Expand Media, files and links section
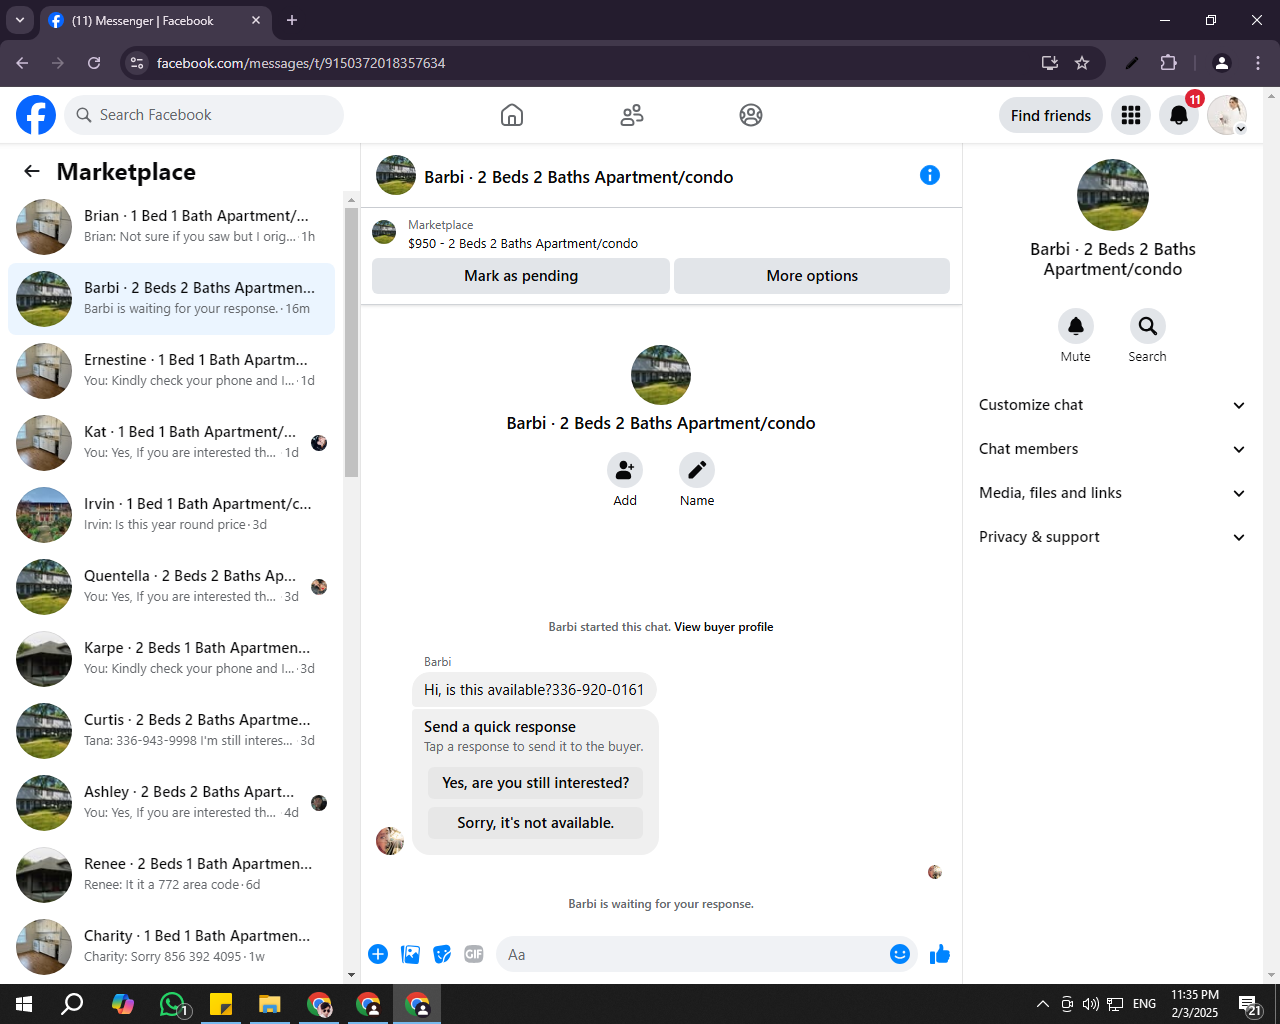The height and width of the screenshot is (1024, 1280). pos(1113,493)
